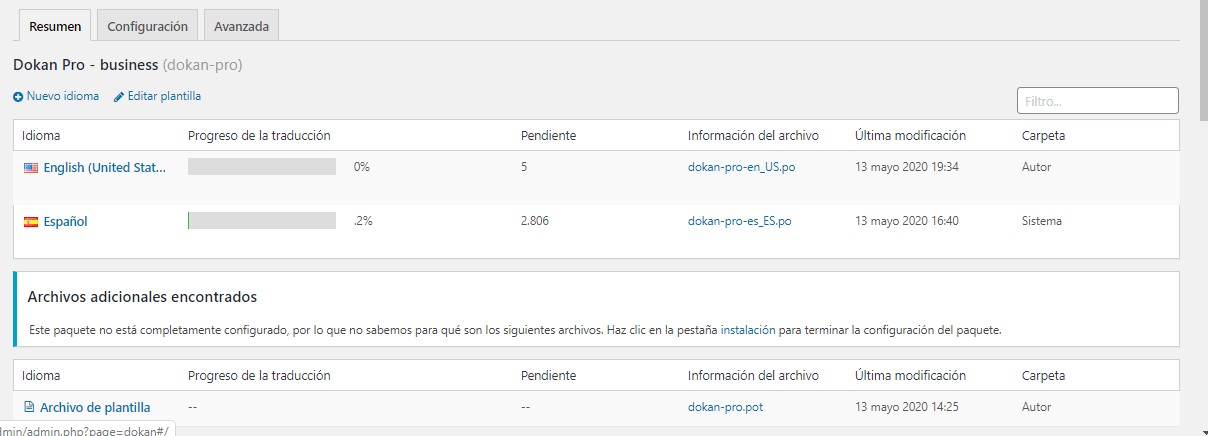Click the Archivo de plantilla file icon
The image size is (1208, 436).
[x=29, y=407]
